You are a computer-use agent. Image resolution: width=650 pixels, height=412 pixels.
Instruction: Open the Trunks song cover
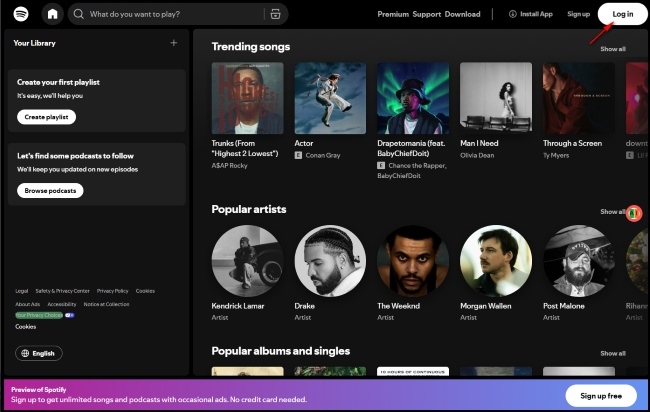coord(247,98)
